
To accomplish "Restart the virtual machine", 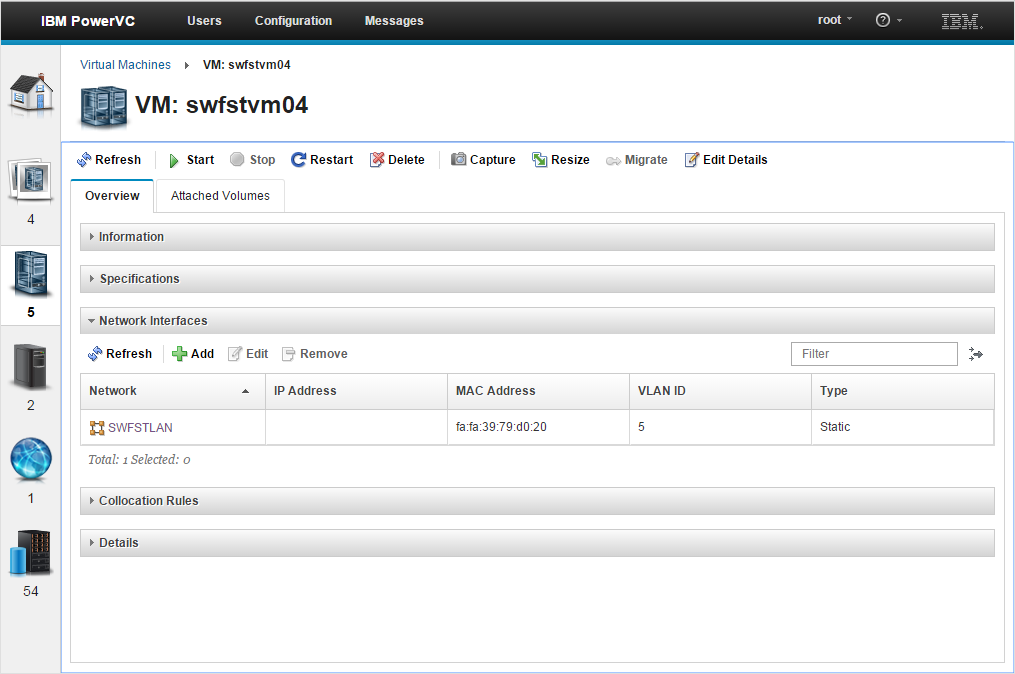I will point(322,160).
